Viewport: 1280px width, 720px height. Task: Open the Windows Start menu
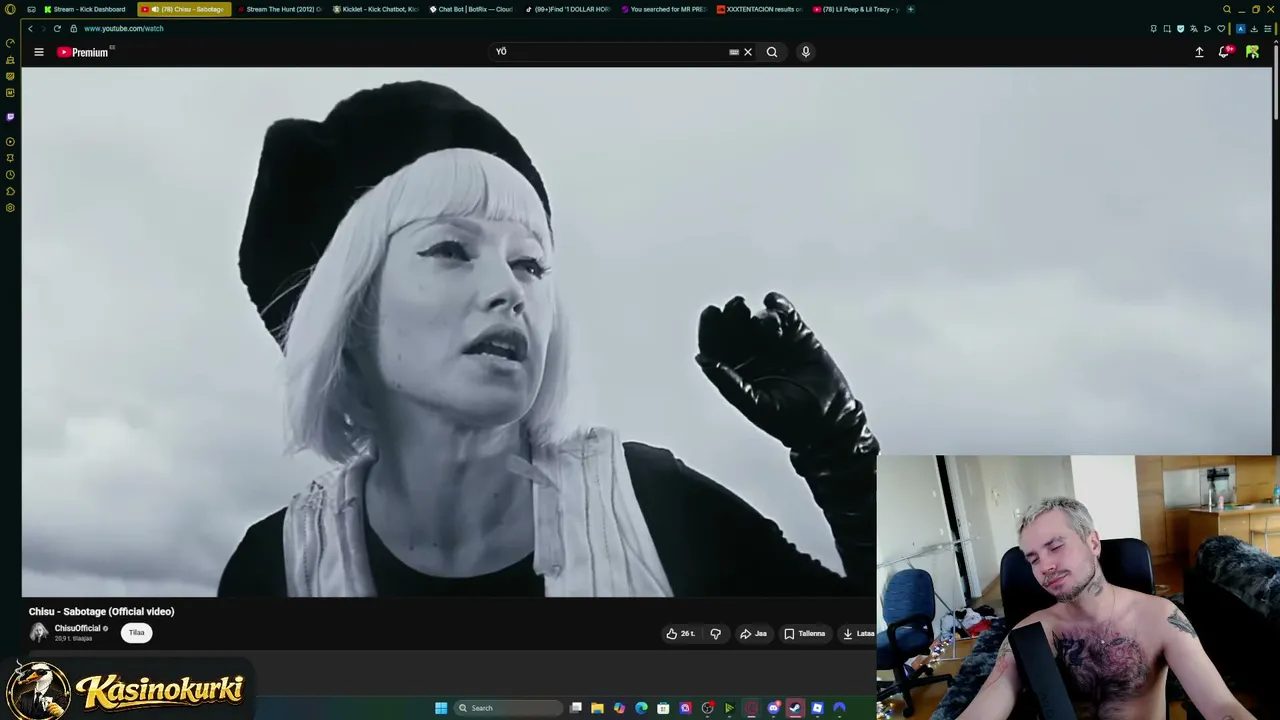point(441,708)
